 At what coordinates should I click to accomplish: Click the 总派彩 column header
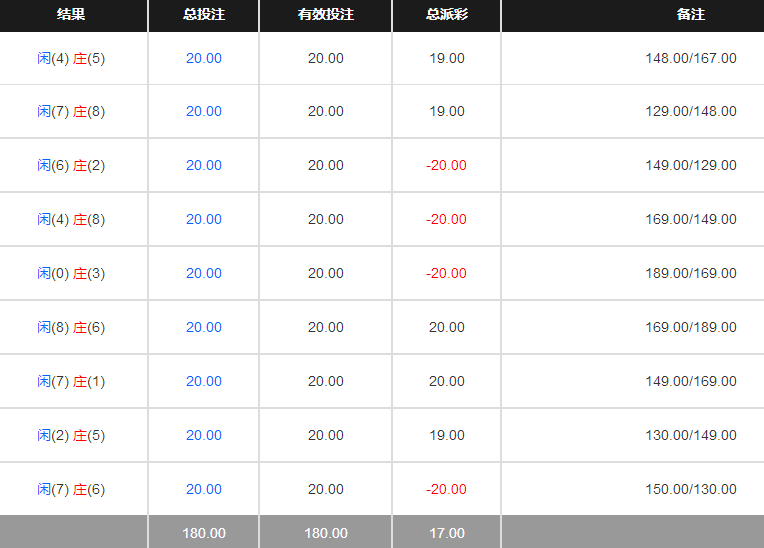[447, 14]
